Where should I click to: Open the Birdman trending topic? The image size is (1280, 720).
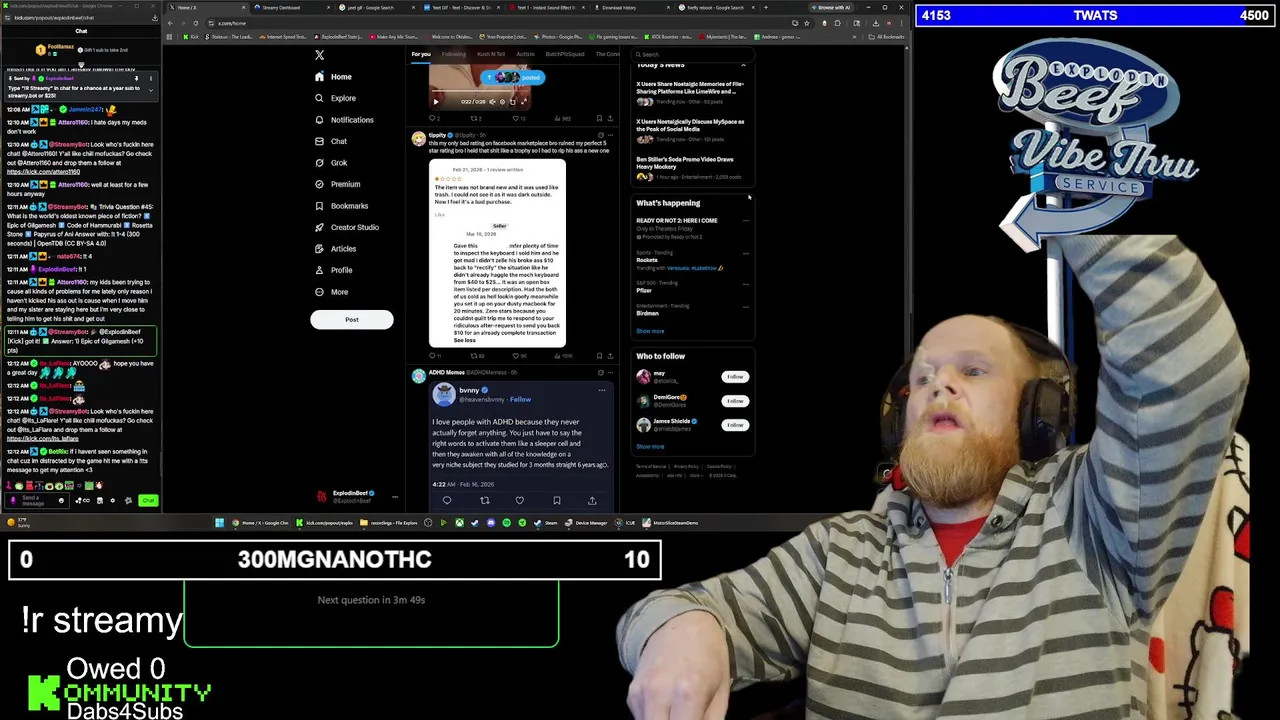coord(647,313)
